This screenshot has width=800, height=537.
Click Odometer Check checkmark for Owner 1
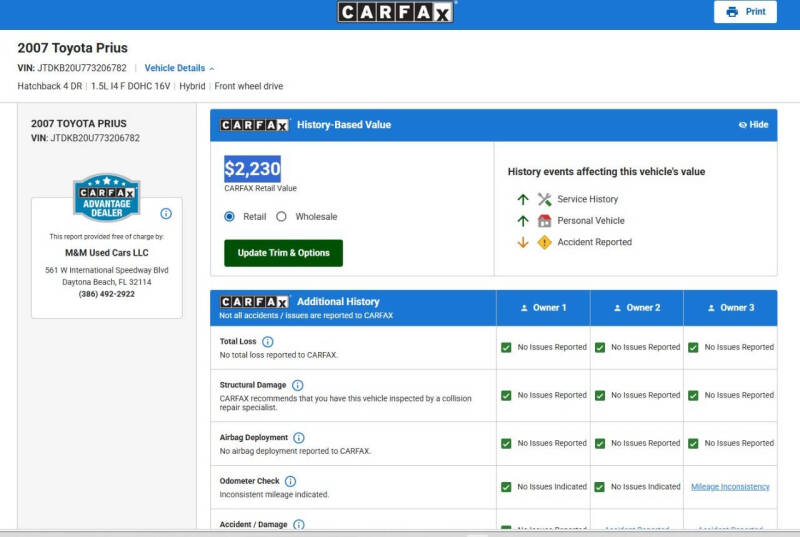pos(506,487)
